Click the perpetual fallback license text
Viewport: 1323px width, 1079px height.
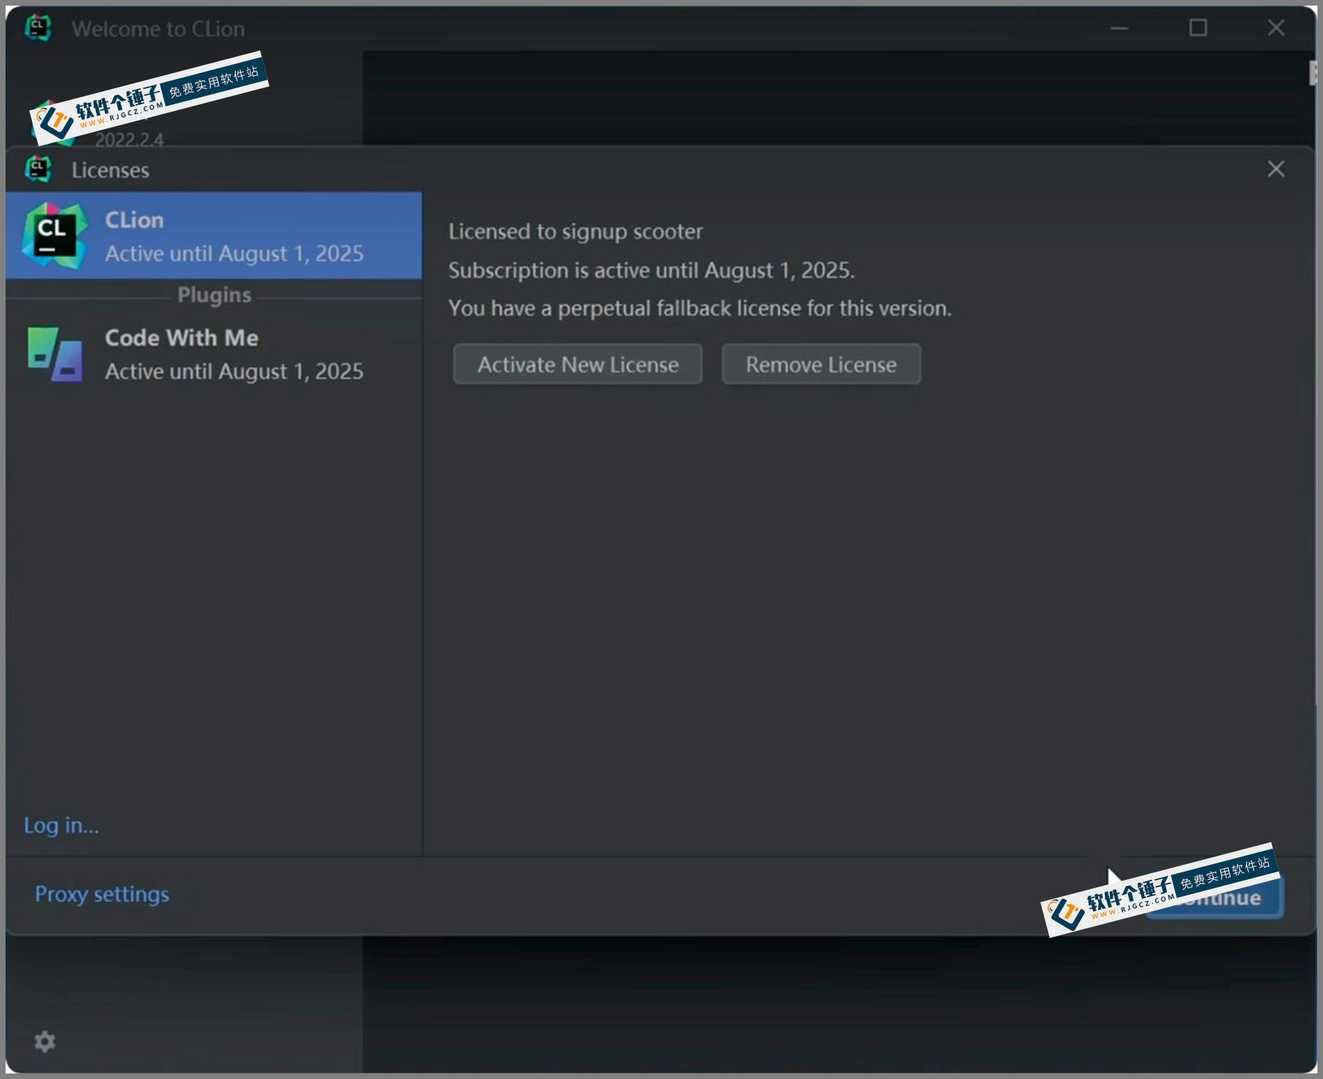point(700,309)
